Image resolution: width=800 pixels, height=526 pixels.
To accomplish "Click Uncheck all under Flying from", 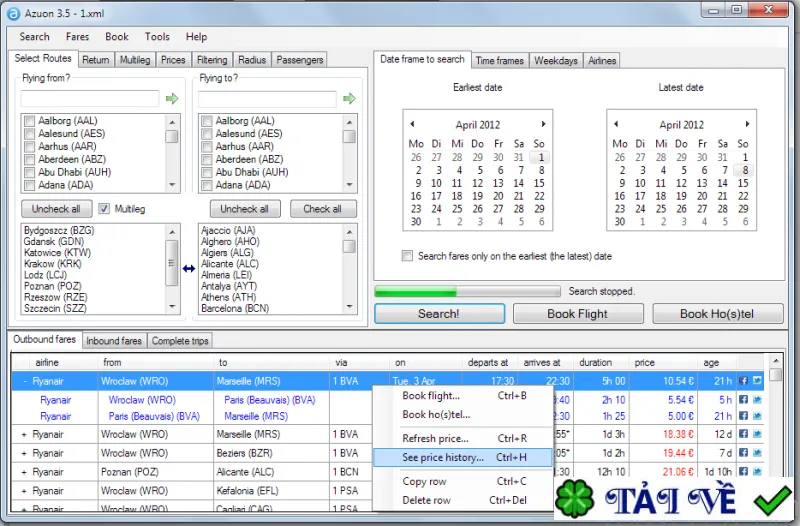I will click(x=56, y=209).
